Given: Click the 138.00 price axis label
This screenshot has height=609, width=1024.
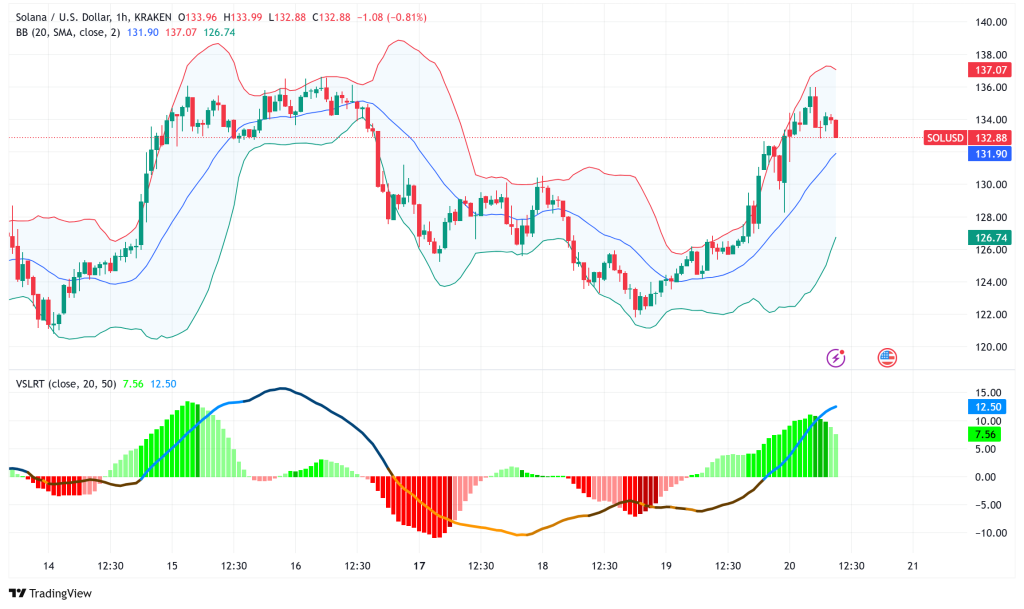Looking at the screenshot, I should click(x=991, y=55).
